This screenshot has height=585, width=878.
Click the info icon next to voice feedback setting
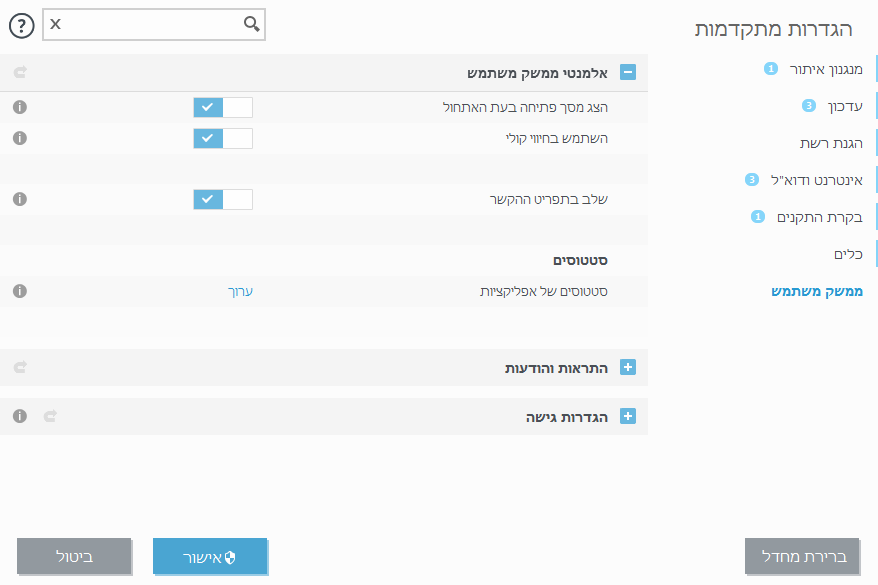19,138
